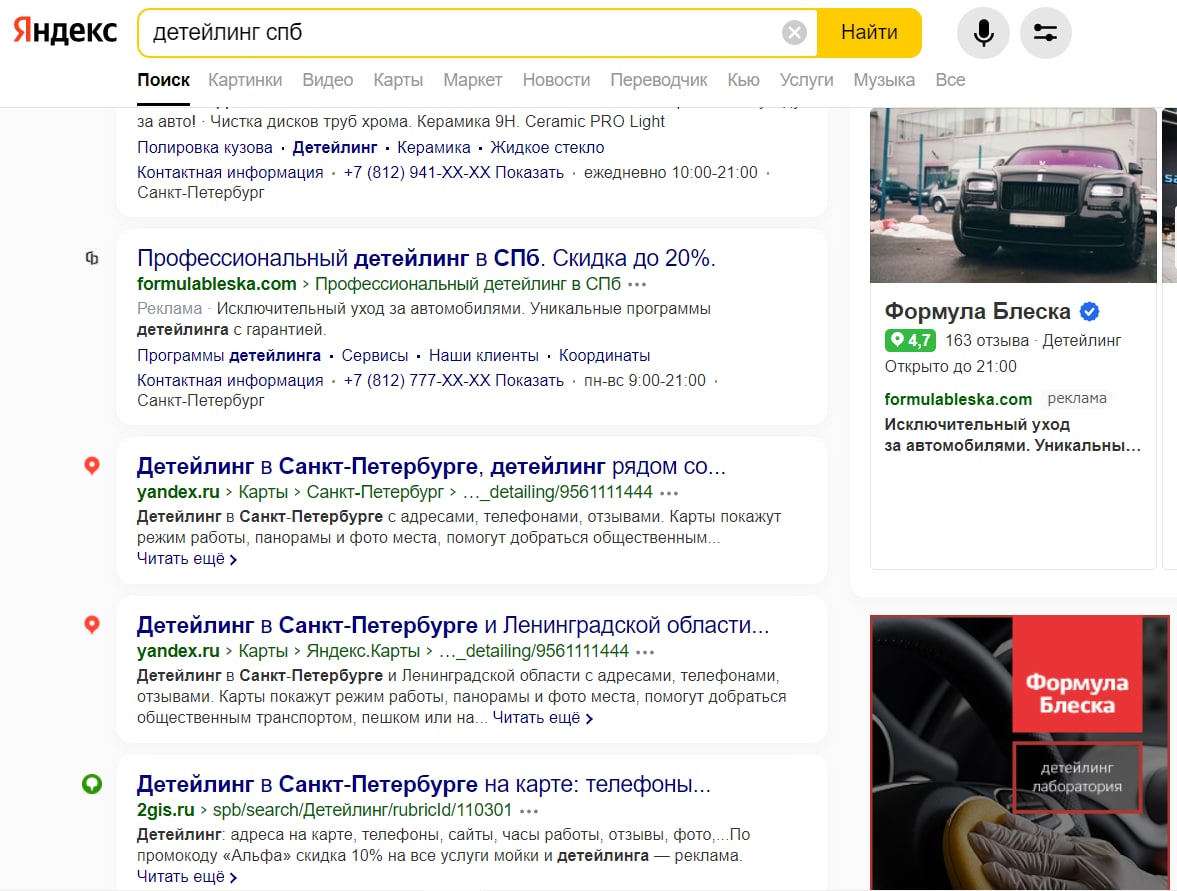Viewport: 1177px width, 891px height.
Task: Open Детейлинг в Санкт-Петербурге на карте result
Action: (x=423, y=784)
